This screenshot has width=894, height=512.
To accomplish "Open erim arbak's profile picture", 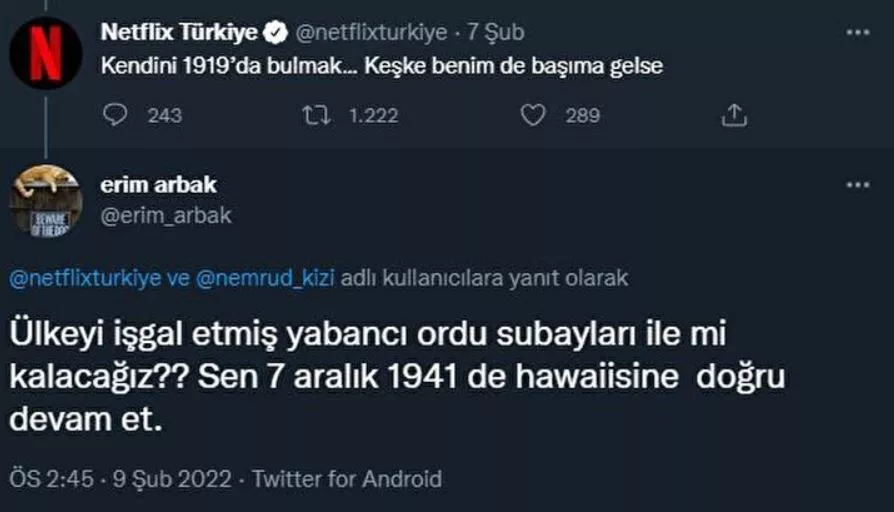I will pos(46,201).
